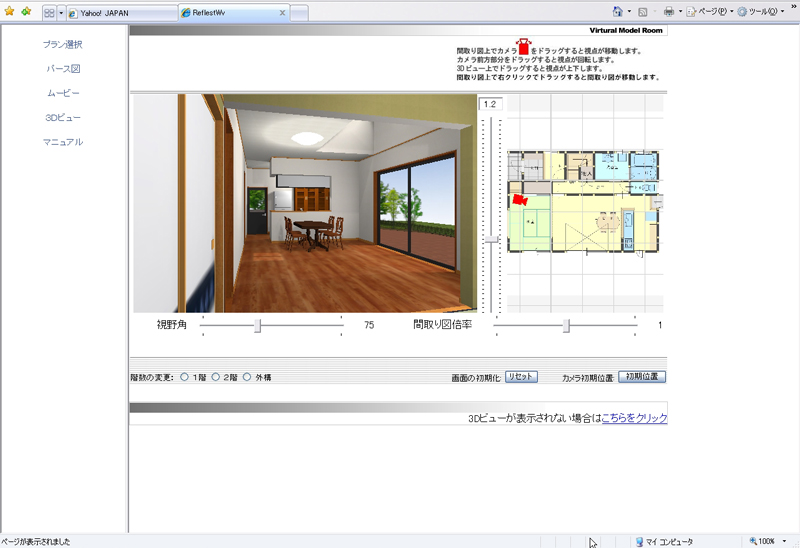800x548 pixels.
Task: Click the red camera icon on floor plan
Action: pyautogui.click(x=518, y=200)
